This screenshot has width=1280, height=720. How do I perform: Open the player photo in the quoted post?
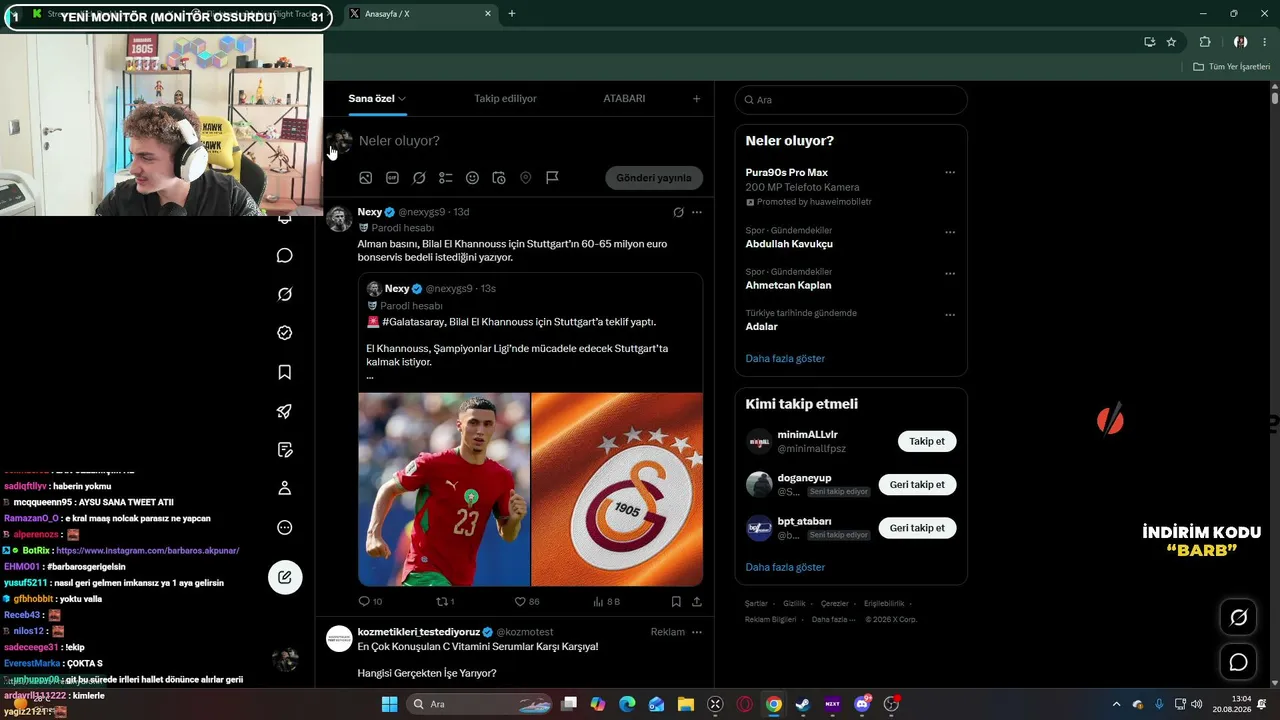click(x=444, y=489)
